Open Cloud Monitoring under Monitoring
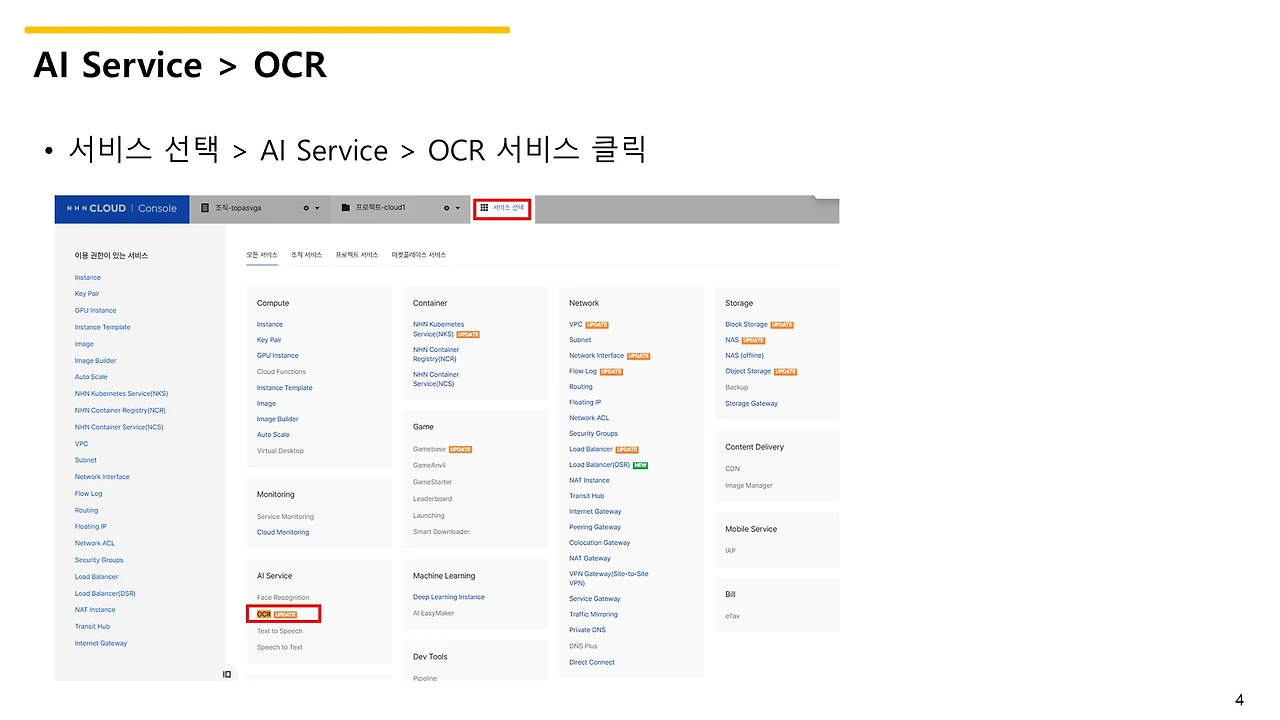1280x720 pixels. (283, 532)
